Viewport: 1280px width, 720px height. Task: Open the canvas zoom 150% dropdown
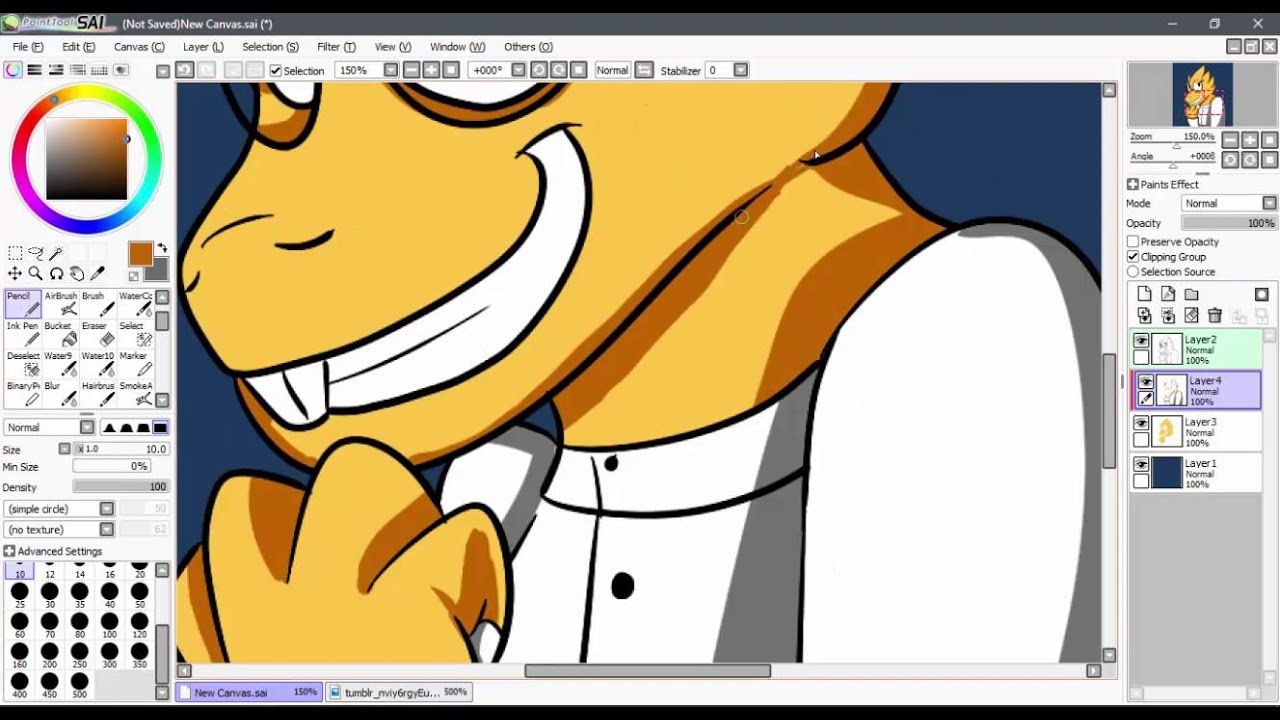click(x=391, y=70)
